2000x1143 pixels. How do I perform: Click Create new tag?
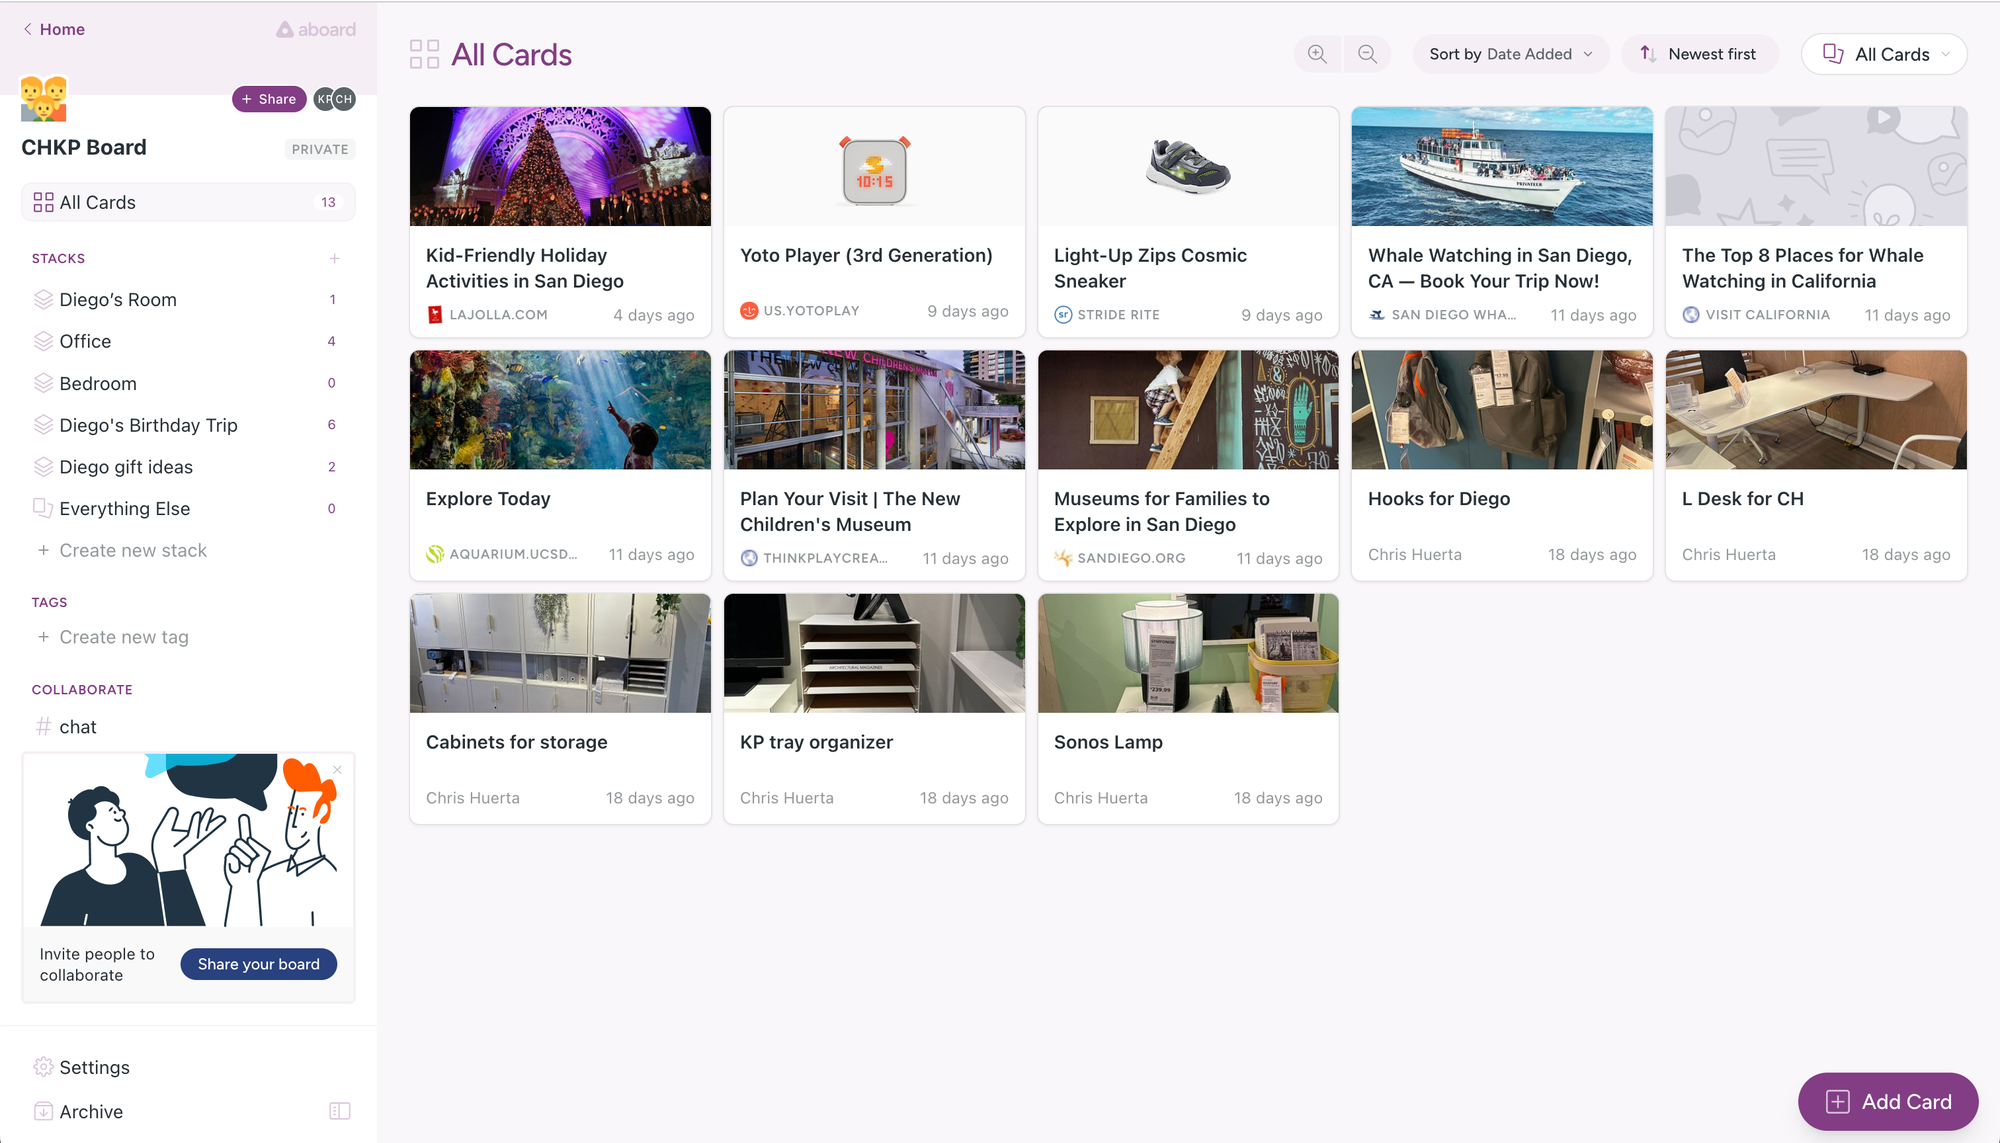click(123, 637)
